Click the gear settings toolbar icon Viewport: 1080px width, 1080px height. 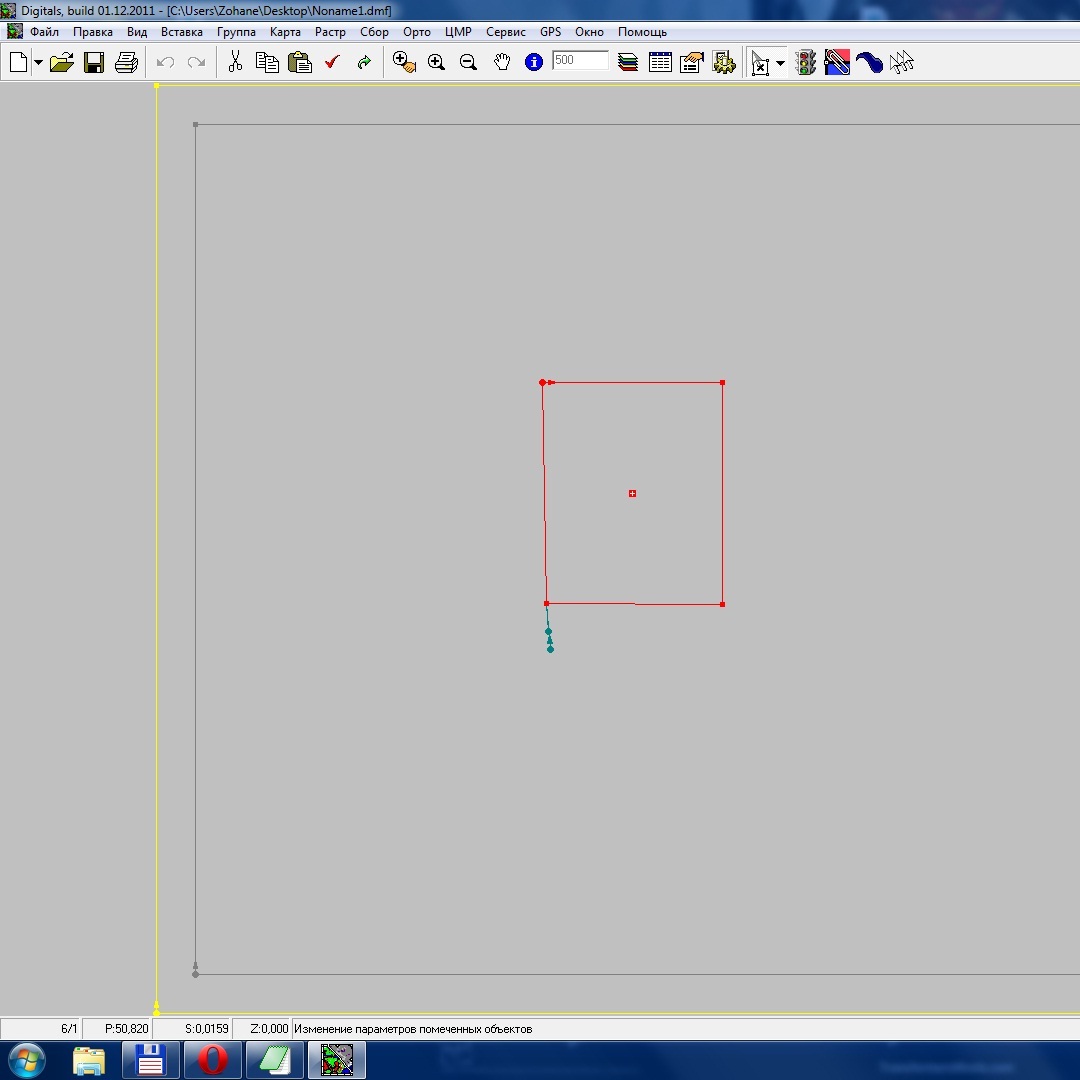pyautogui.click(x=724, y=62)
